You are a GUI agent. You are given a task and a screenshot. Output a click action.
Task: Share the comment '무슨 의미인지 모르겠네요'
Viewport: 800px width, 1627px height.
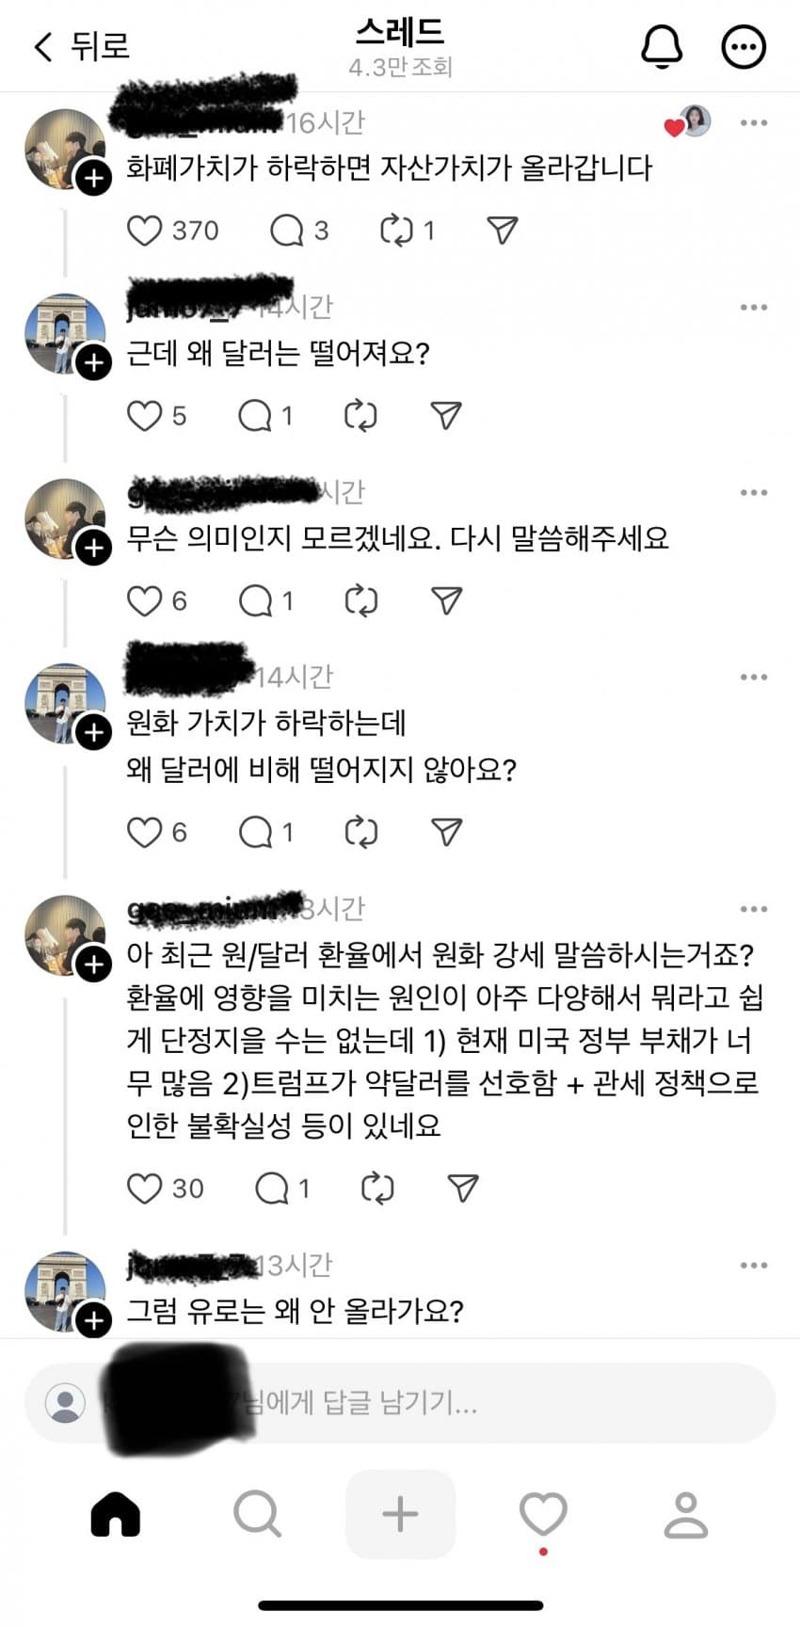pos(449,600)
